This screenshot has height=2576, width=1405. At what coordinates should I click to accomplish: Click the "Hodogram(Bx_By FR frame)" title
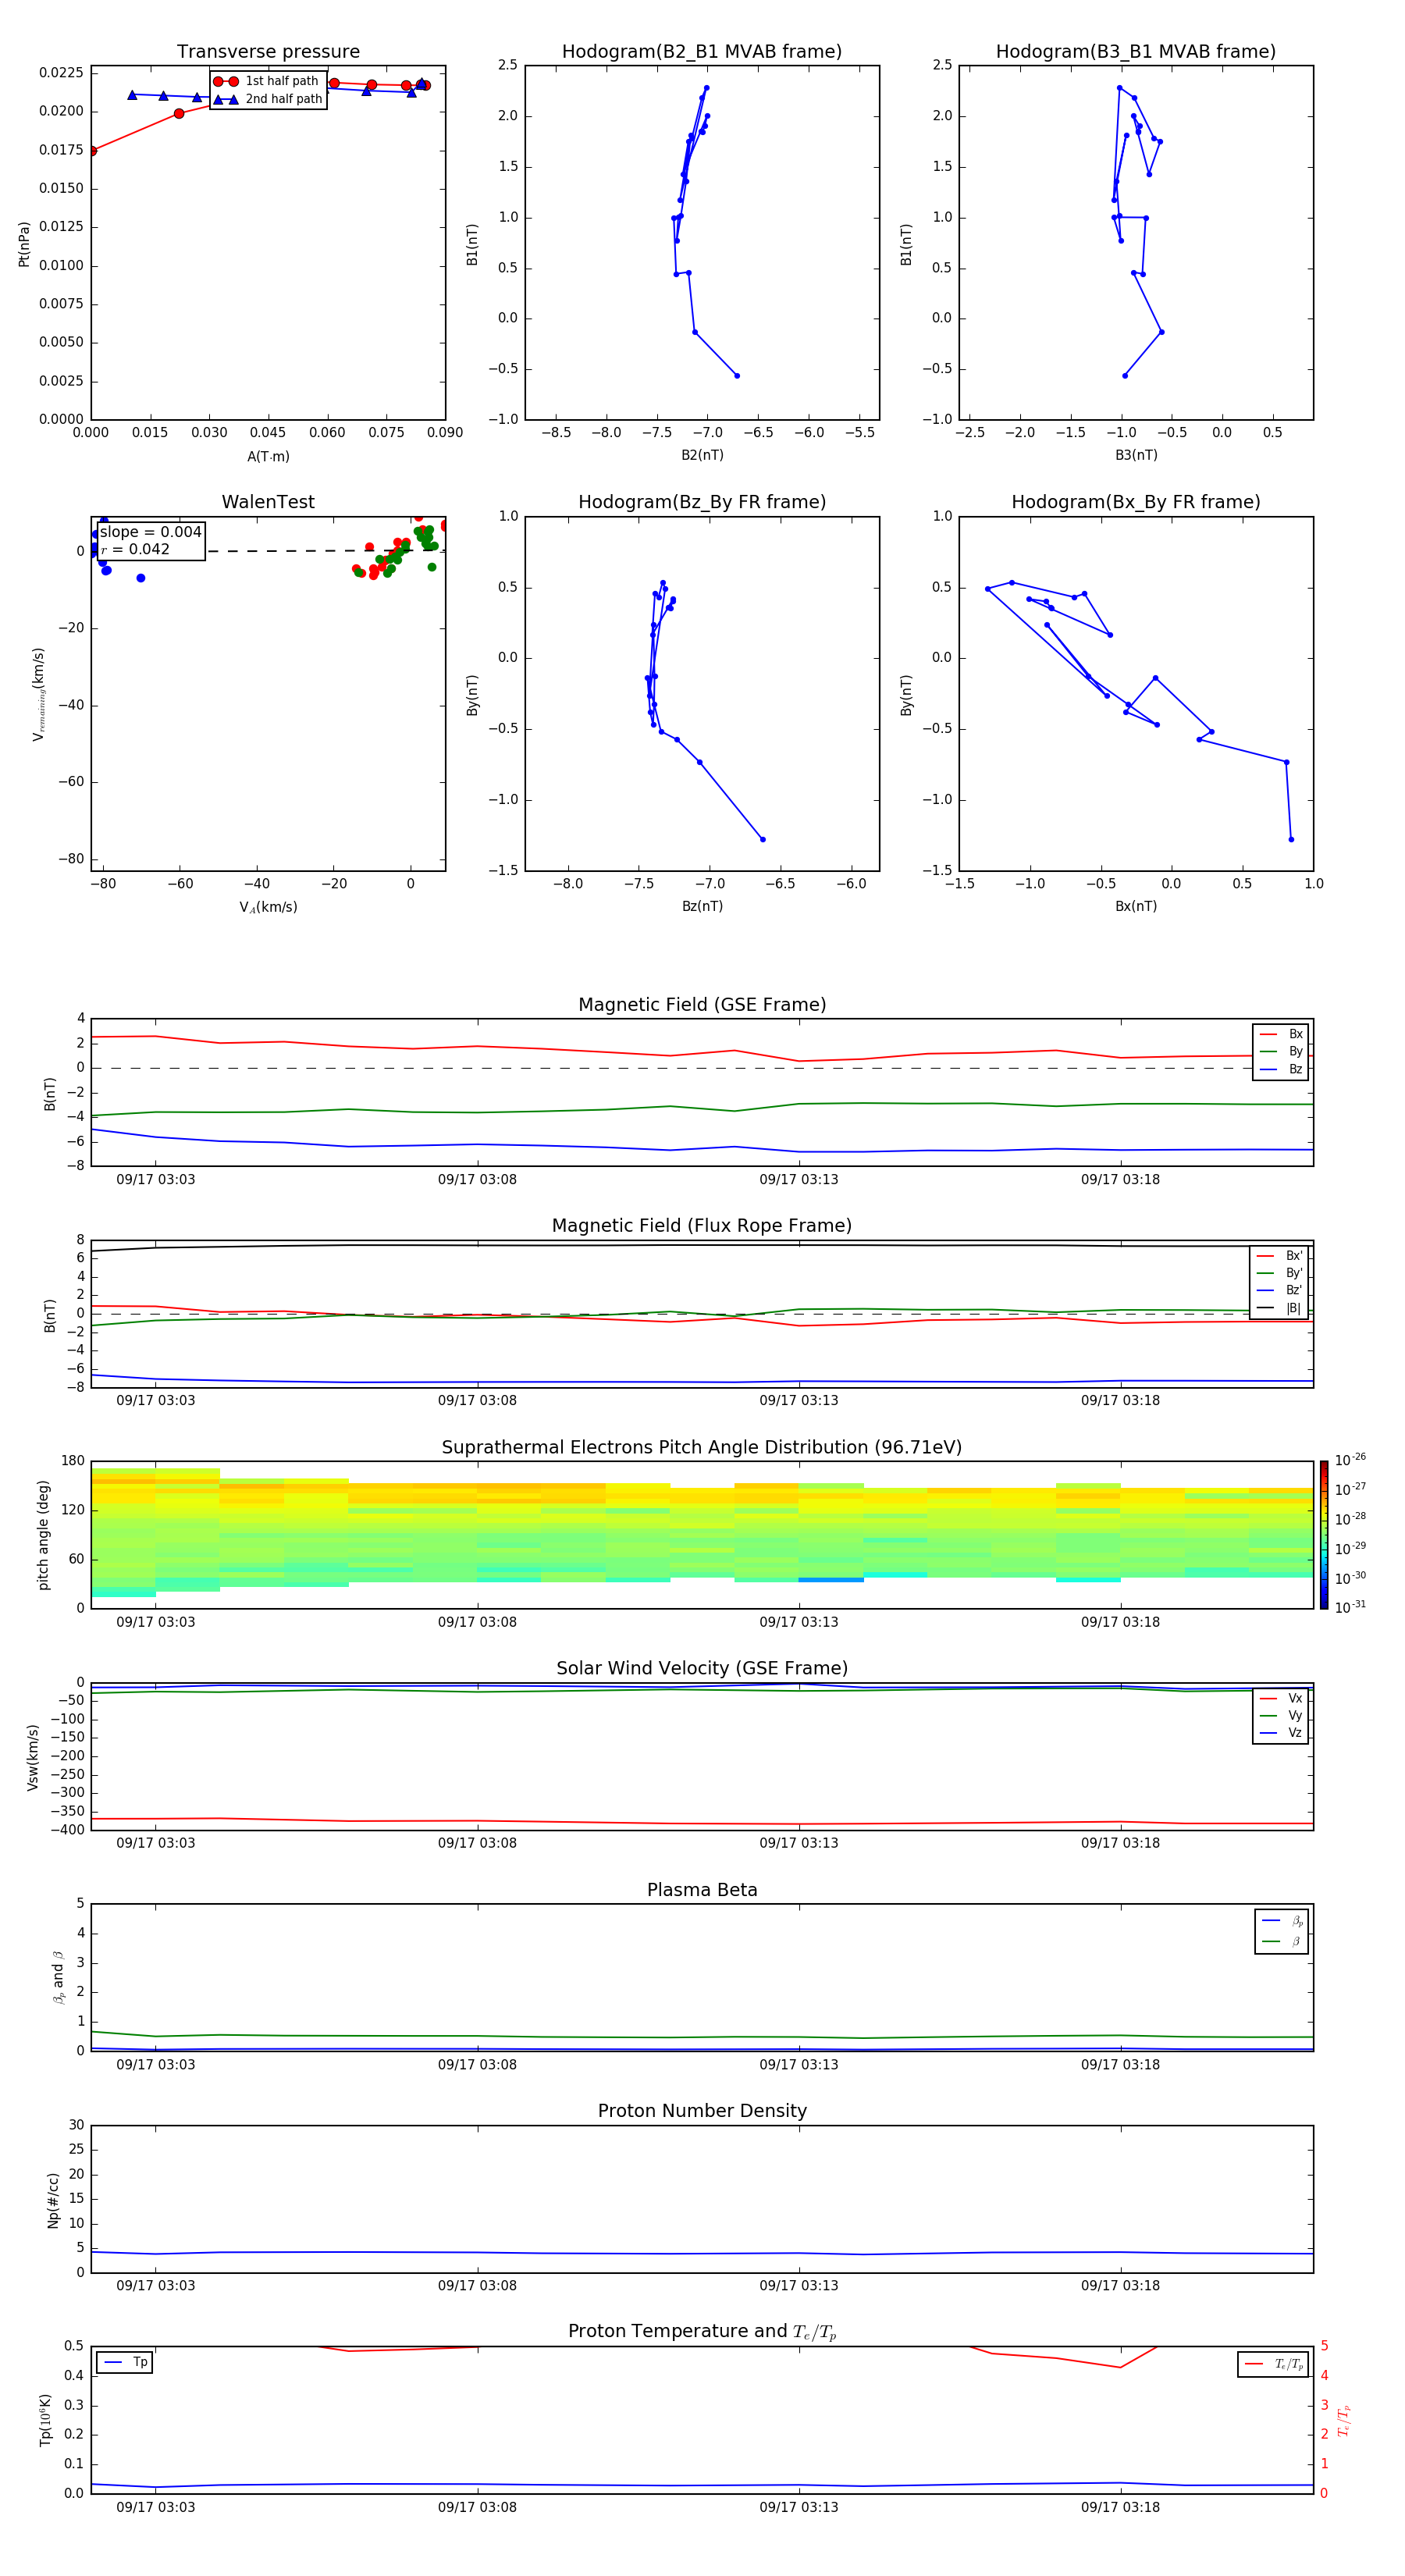1136,502
